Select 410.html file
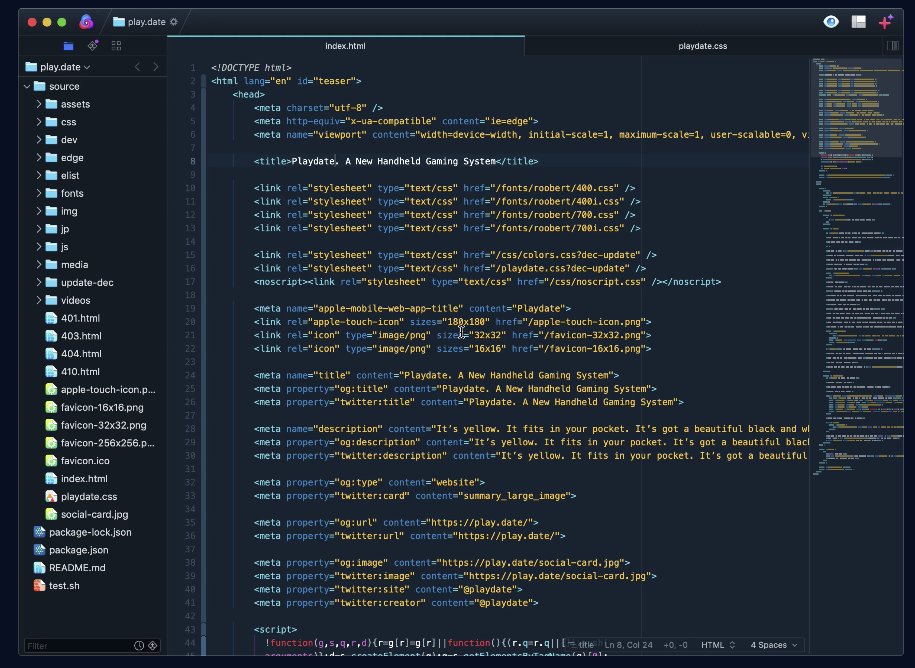 [x=93, y=372]
